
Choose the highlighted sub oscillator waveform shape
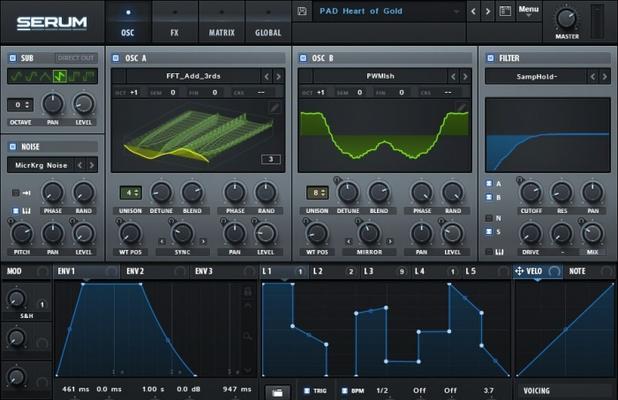pyautogui.click(x=60, y=76)
